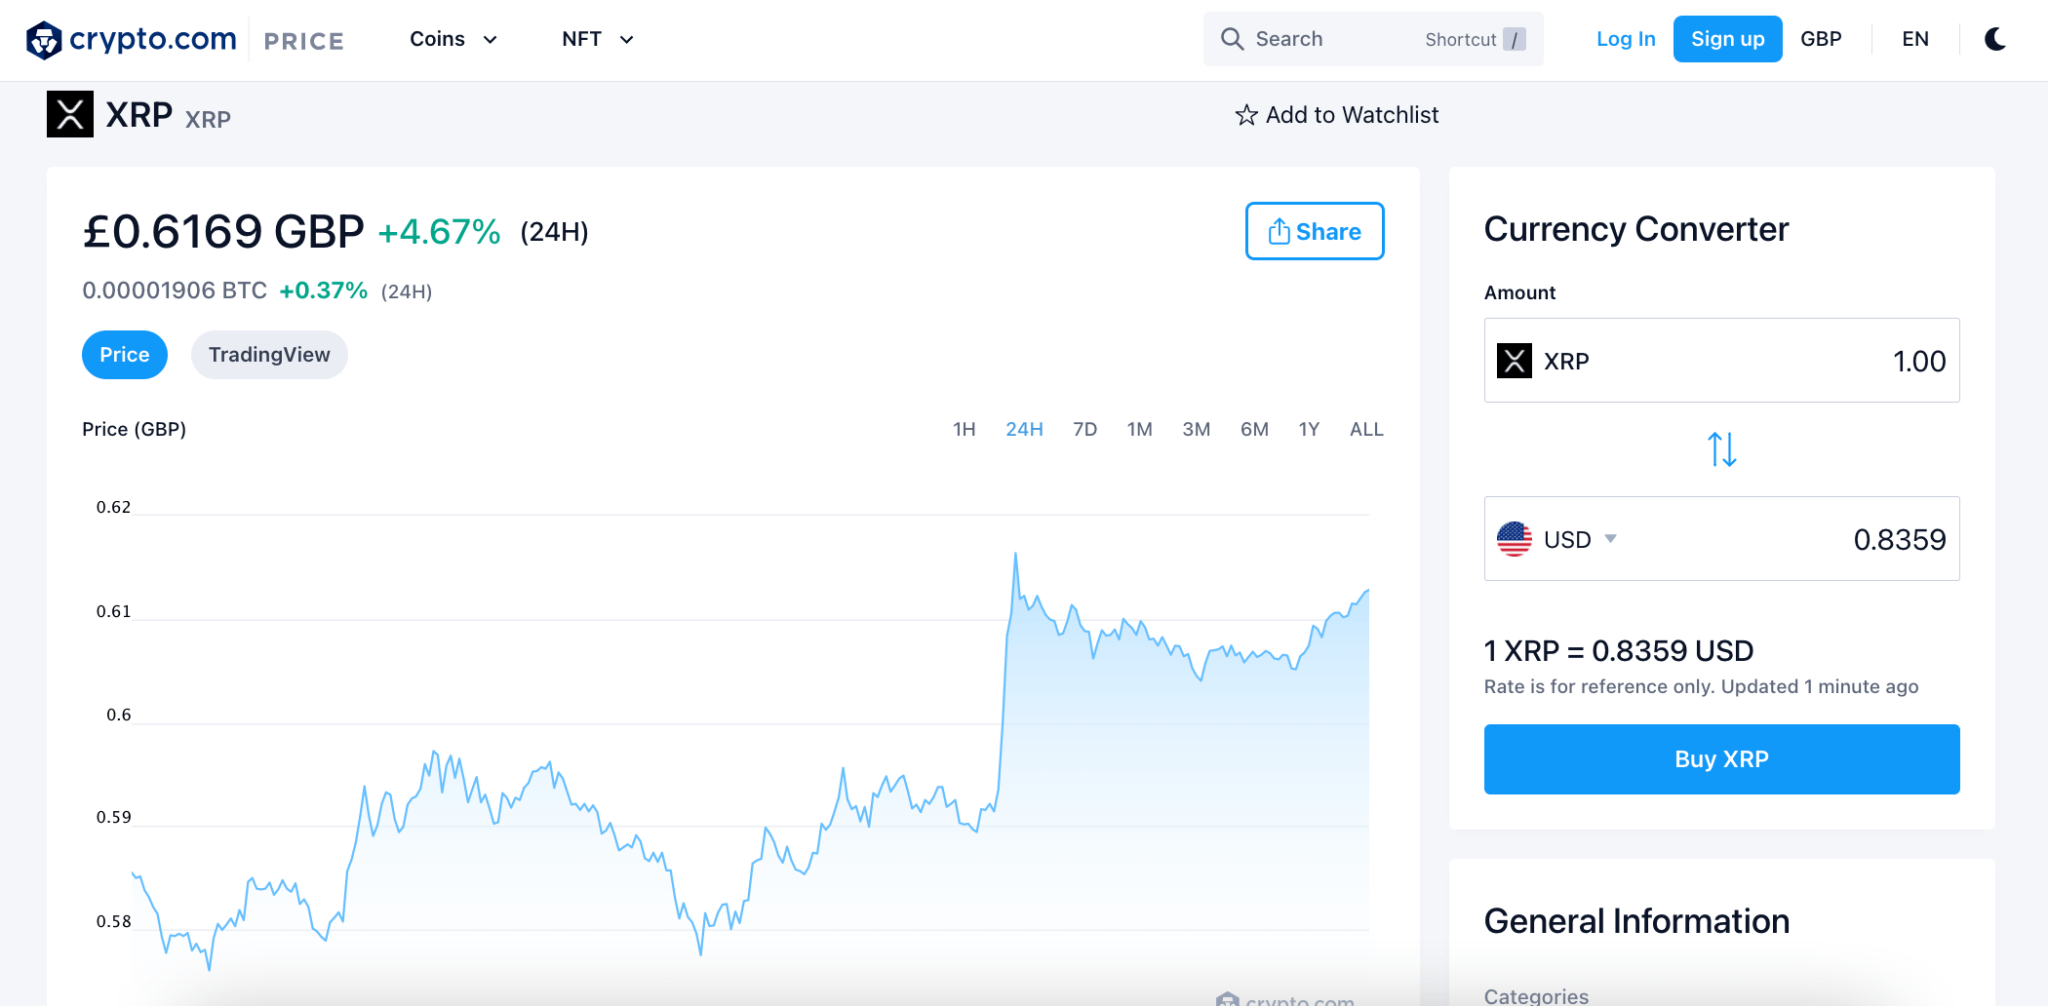Click the Log In link
The height and width of the screenshot is (1006, 2048).
pyautogui.click(x=1625, y=39)
